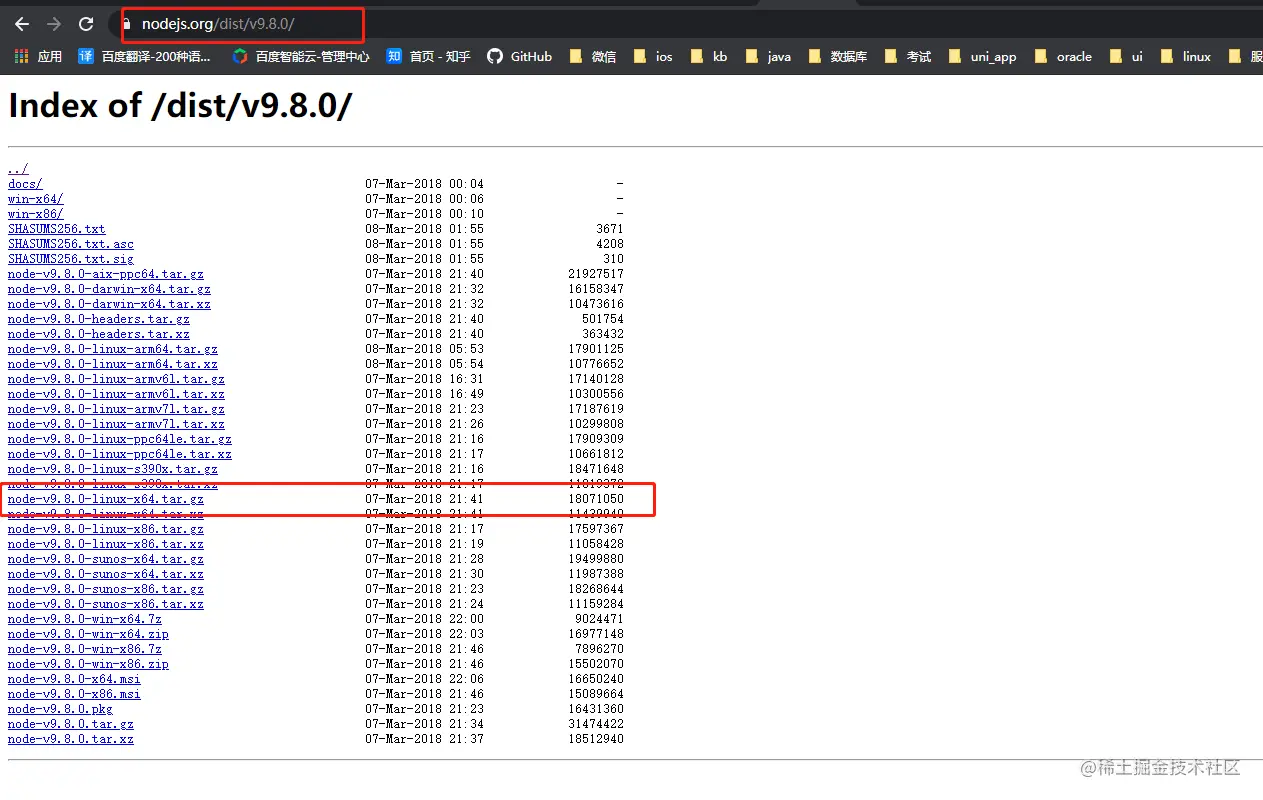Download node-v9.8.0-win-x64.zip

pyautogui.click(x=88, y=634)
